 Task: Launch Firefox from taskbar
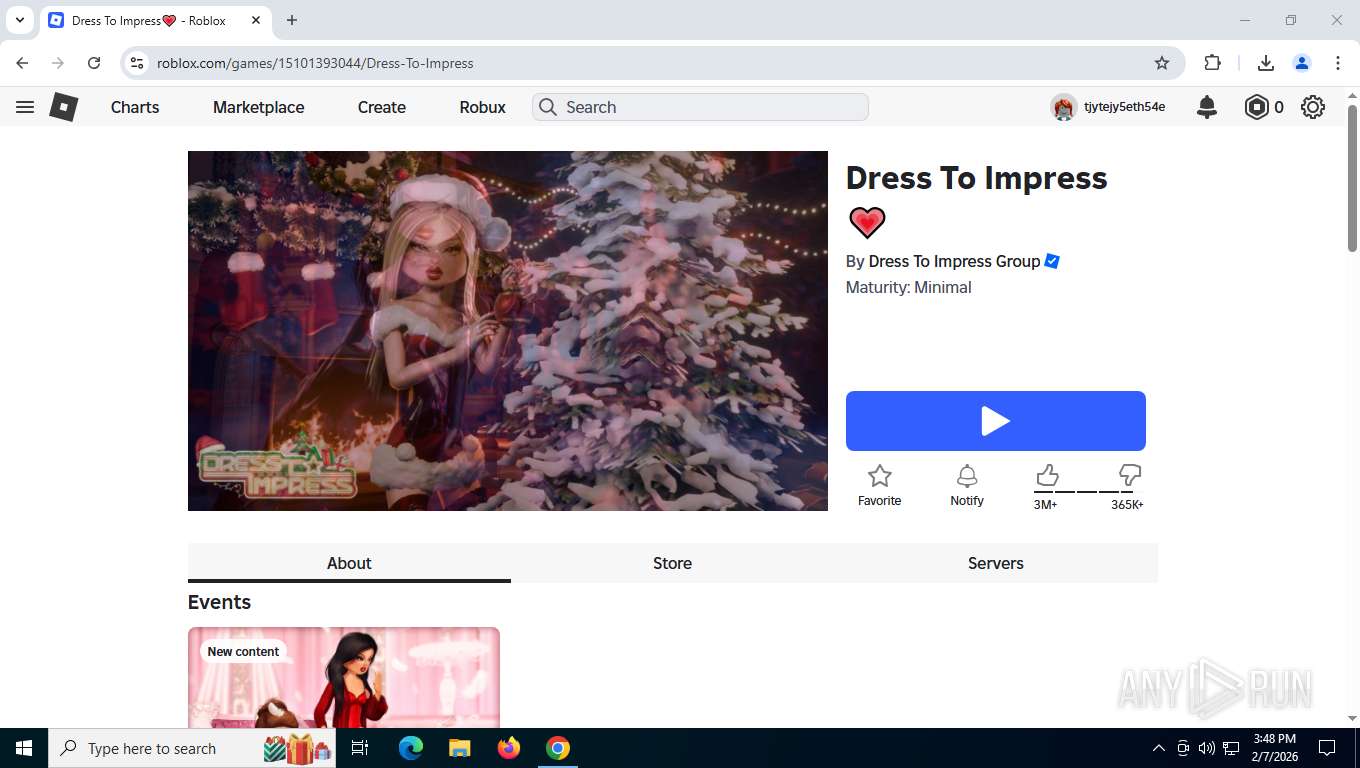(509, 748)
